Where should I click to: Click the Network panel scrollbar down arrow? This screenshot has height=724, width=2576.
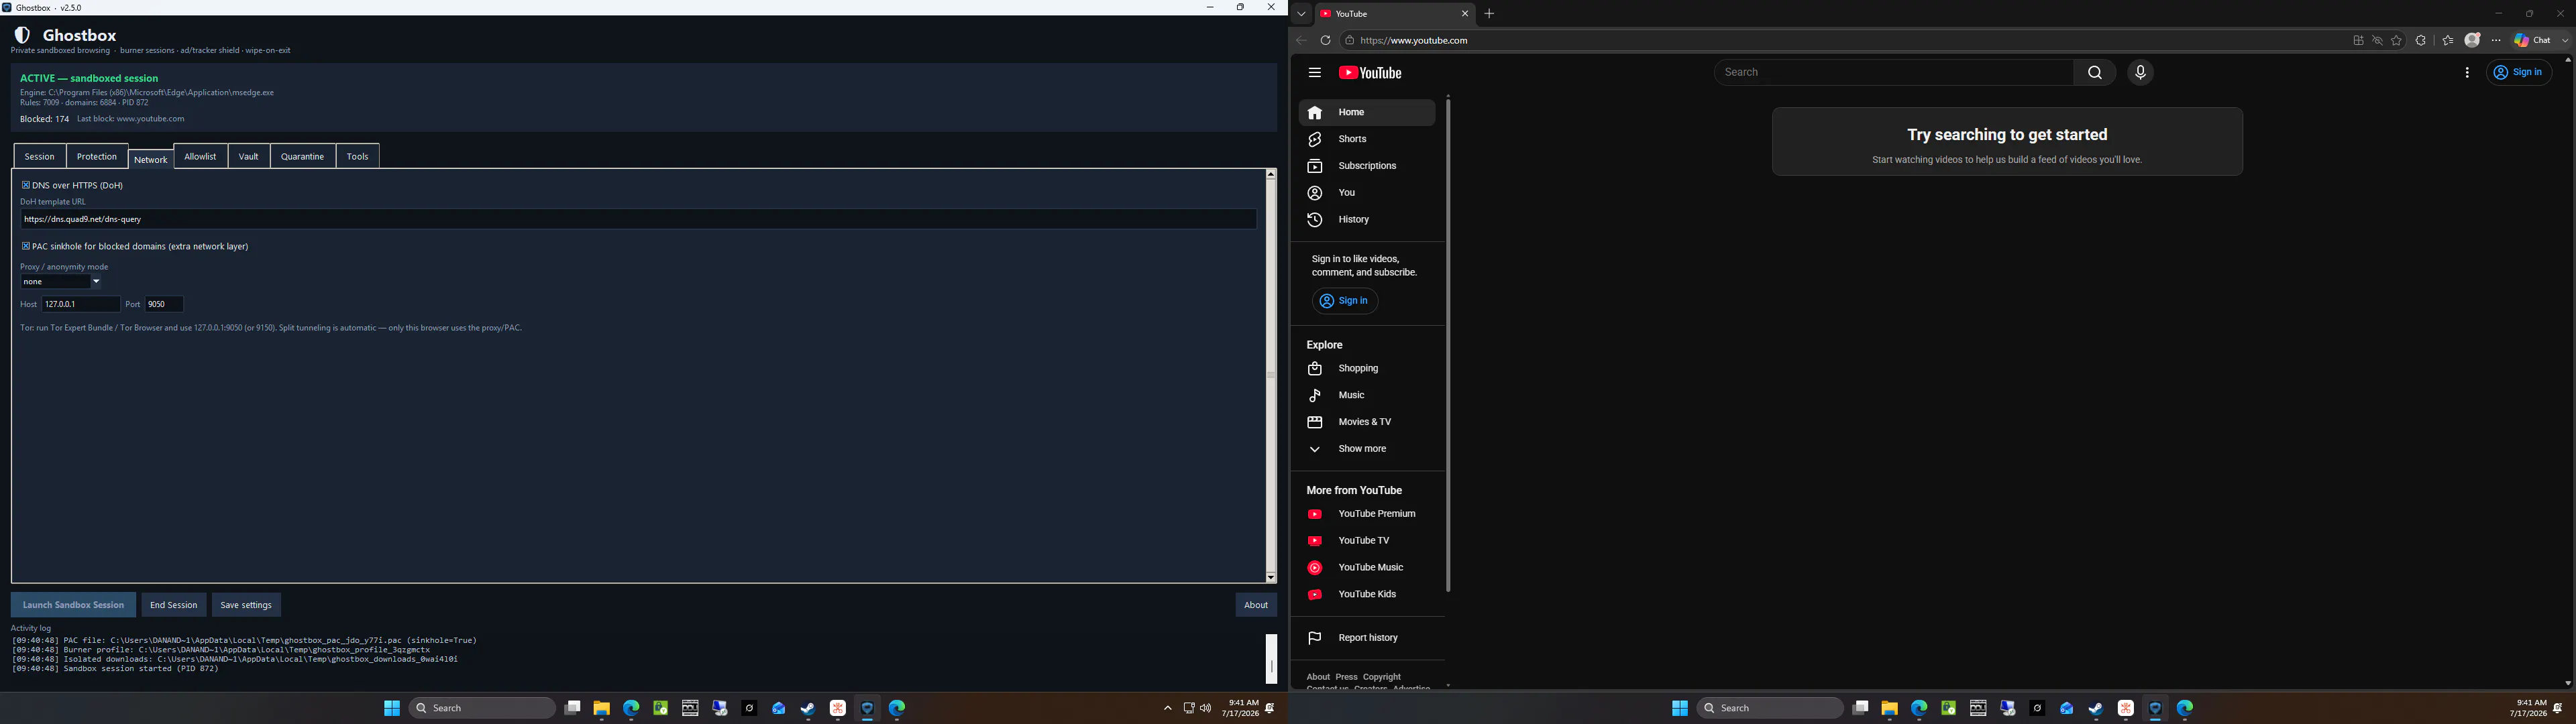[x=1270, y=577]
